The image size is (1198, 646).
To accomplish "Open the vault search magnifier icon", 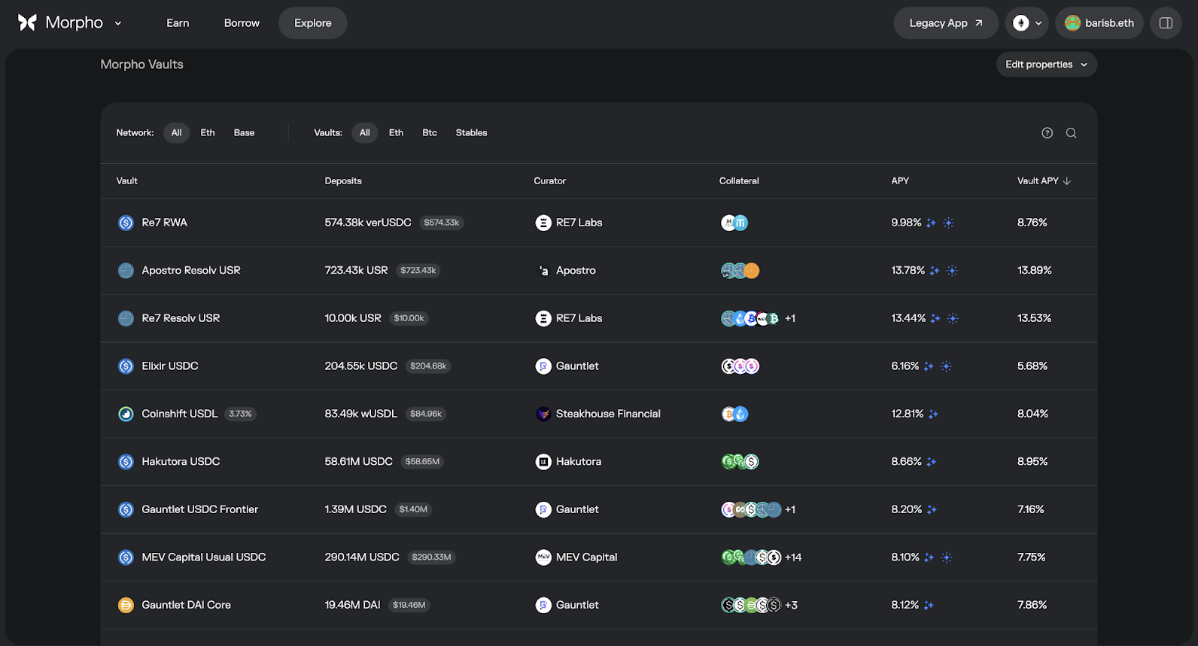I will click(x=1071, y=133).
